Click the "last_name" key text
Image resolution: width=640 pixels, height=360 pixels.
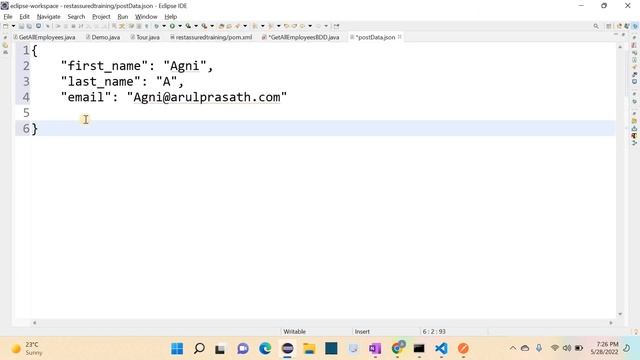tap(101, 82)
